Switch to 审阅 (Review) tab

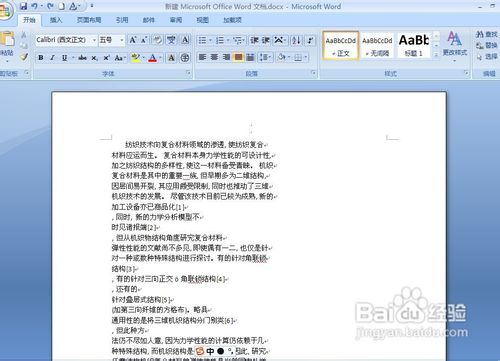click(x=176, y=20)
